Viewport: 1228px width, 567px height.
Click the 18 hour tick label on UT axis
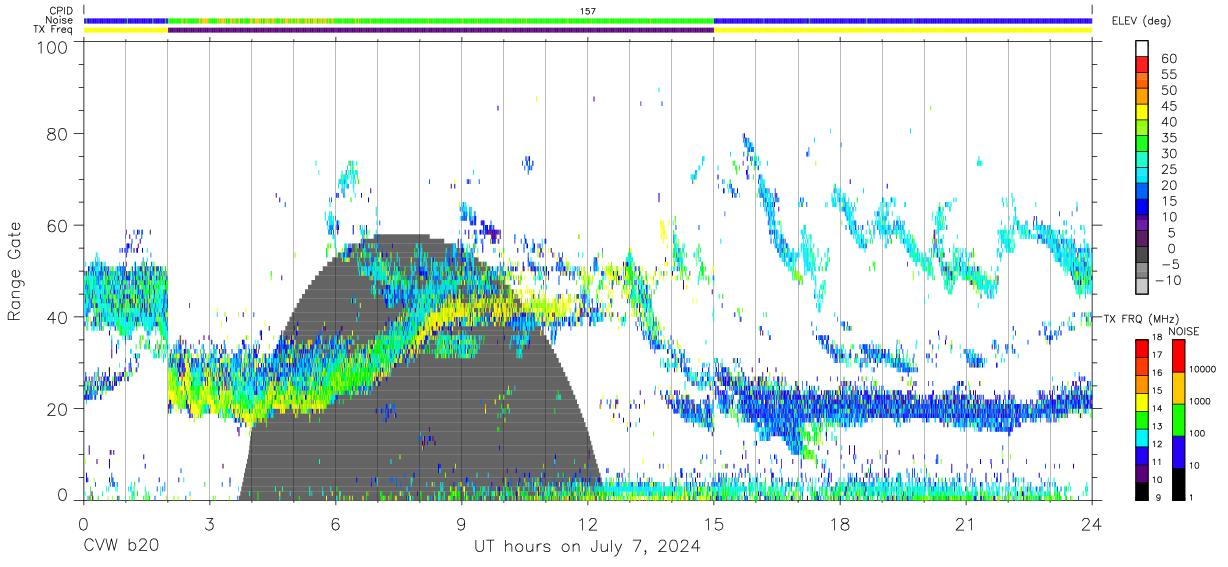[x=839, y=523]
